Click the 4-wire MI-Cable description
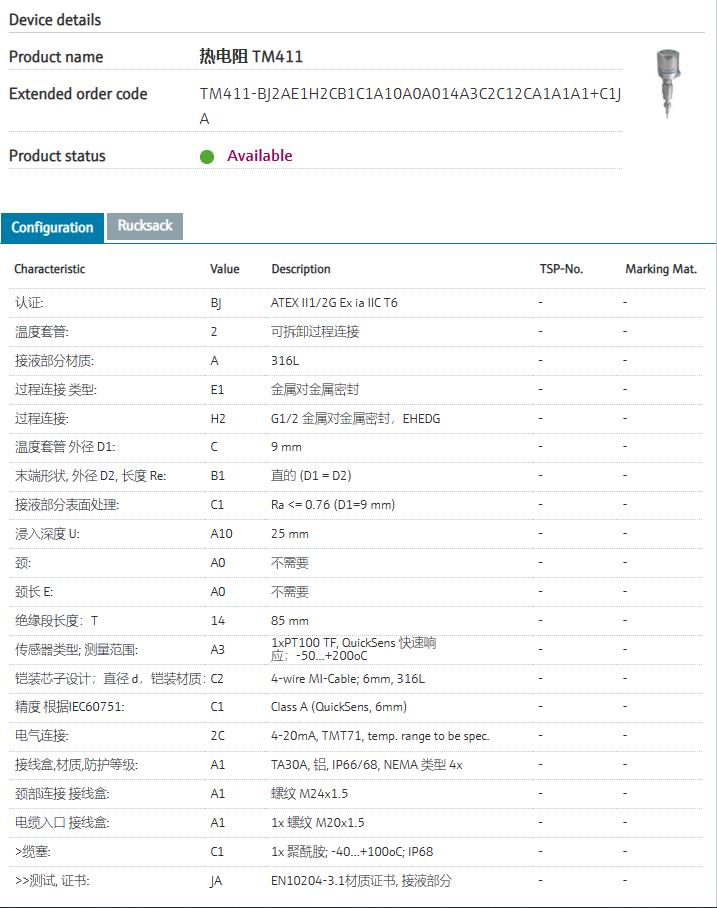The image size is (717, 908). pos(348,679)
